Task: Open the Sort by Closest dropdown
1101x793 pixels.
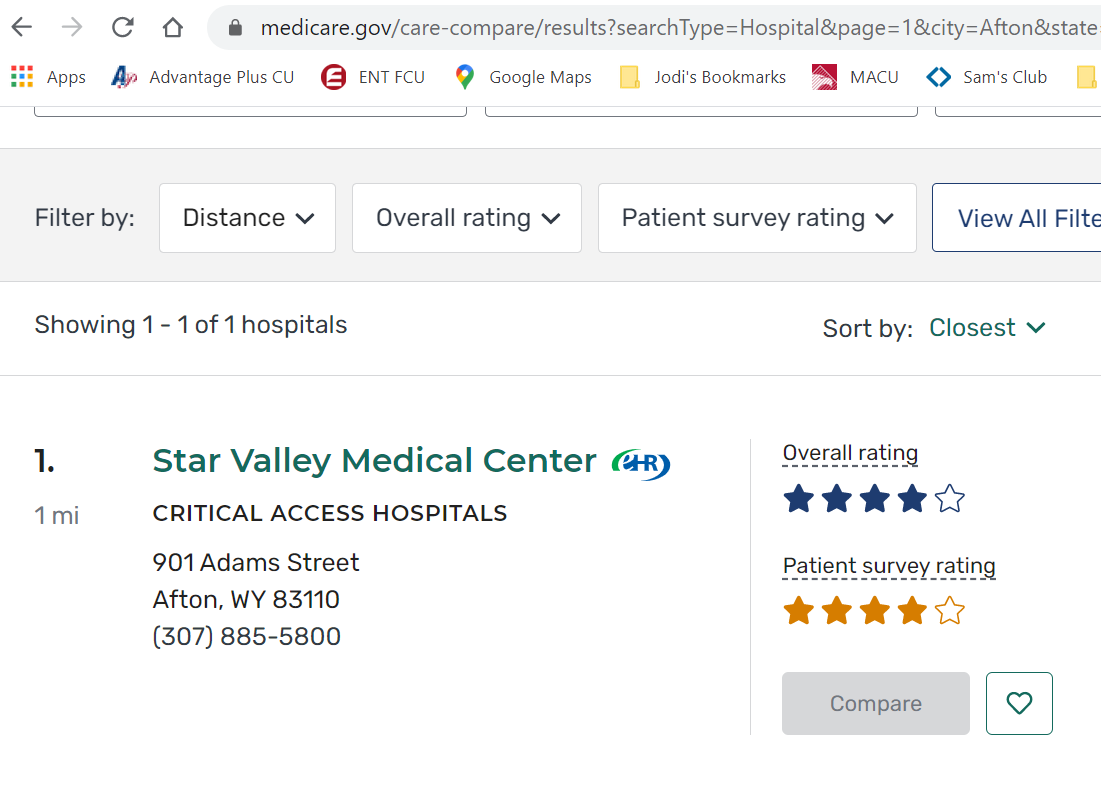Action: point(986,328)
